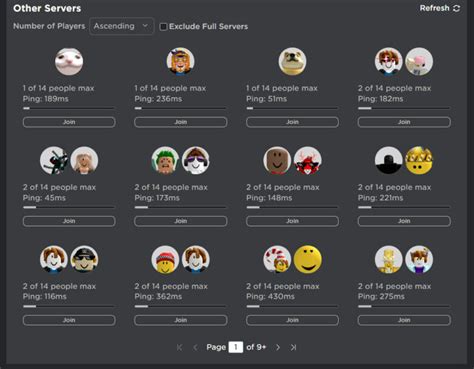Click the 'Ping: 51ms' text

pyautogui.click(x=266, y=99)
